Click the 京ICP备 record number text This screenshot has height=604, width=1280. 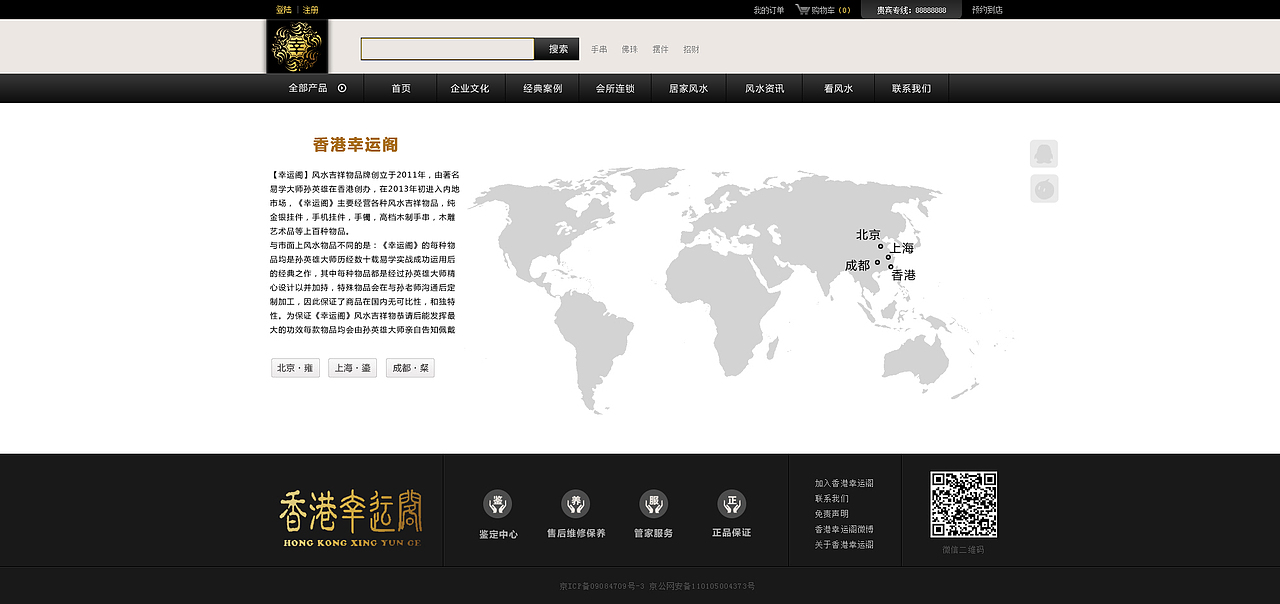(602, 586)
